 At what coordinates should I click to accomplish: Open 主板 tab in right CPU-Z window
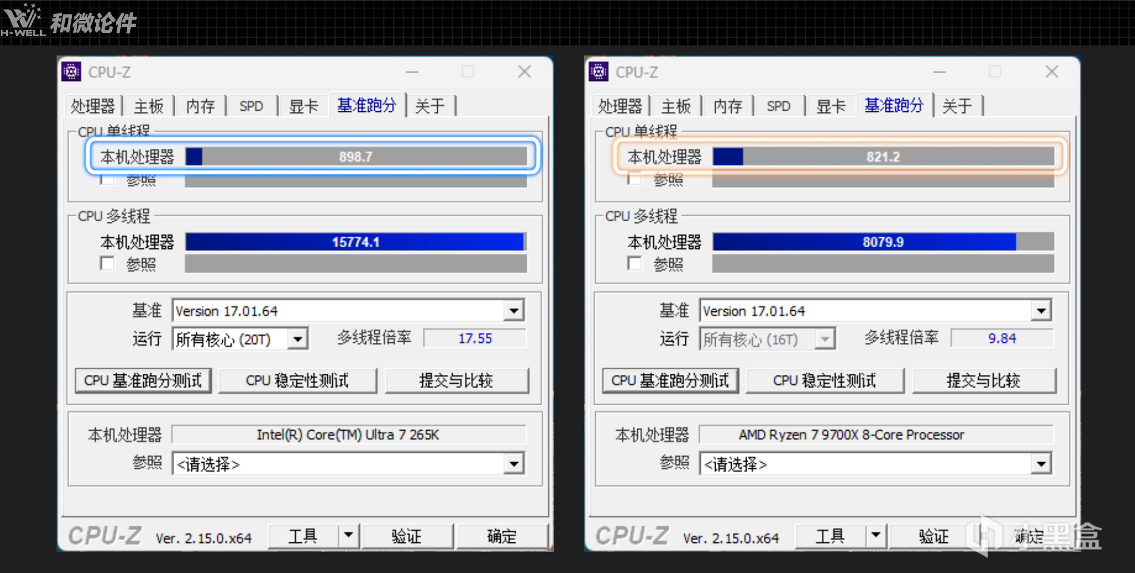(x=677, y=106)
